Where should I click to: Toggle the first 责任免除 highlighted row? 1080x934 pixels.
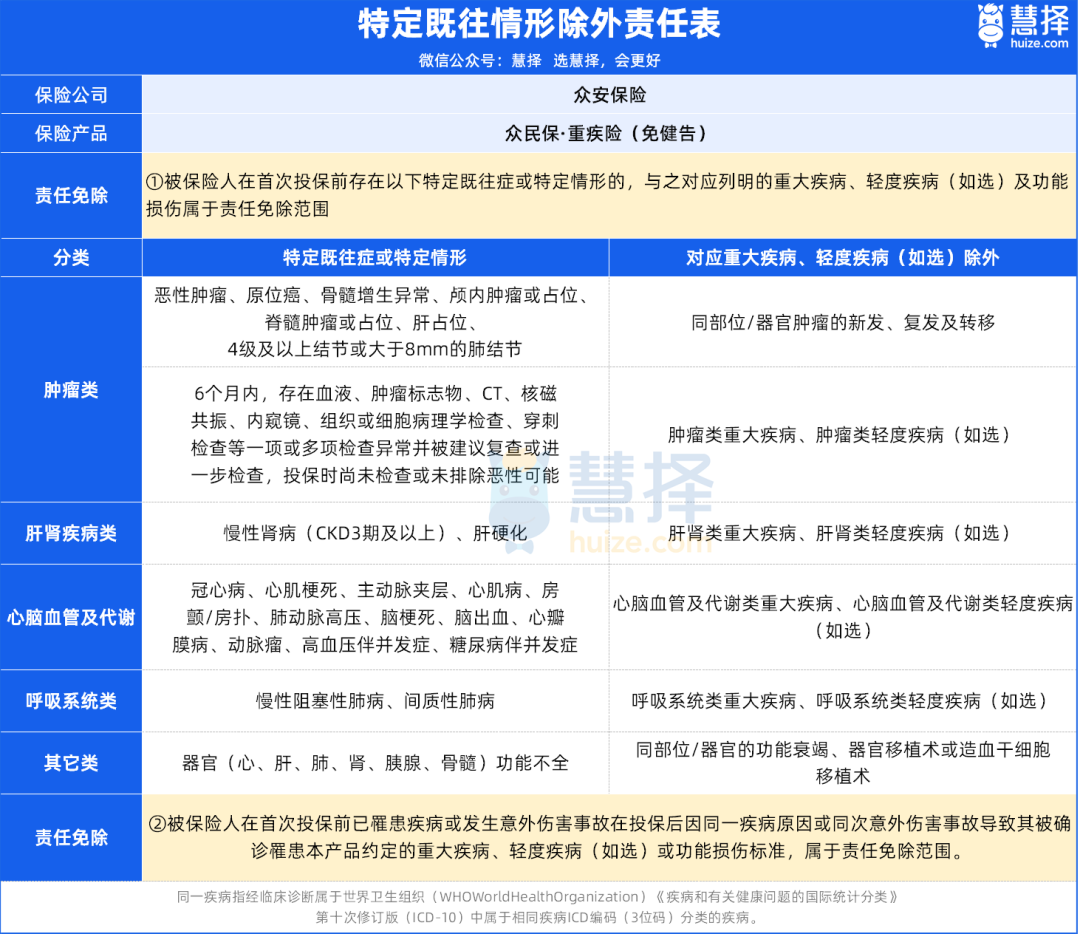point(71,195)
